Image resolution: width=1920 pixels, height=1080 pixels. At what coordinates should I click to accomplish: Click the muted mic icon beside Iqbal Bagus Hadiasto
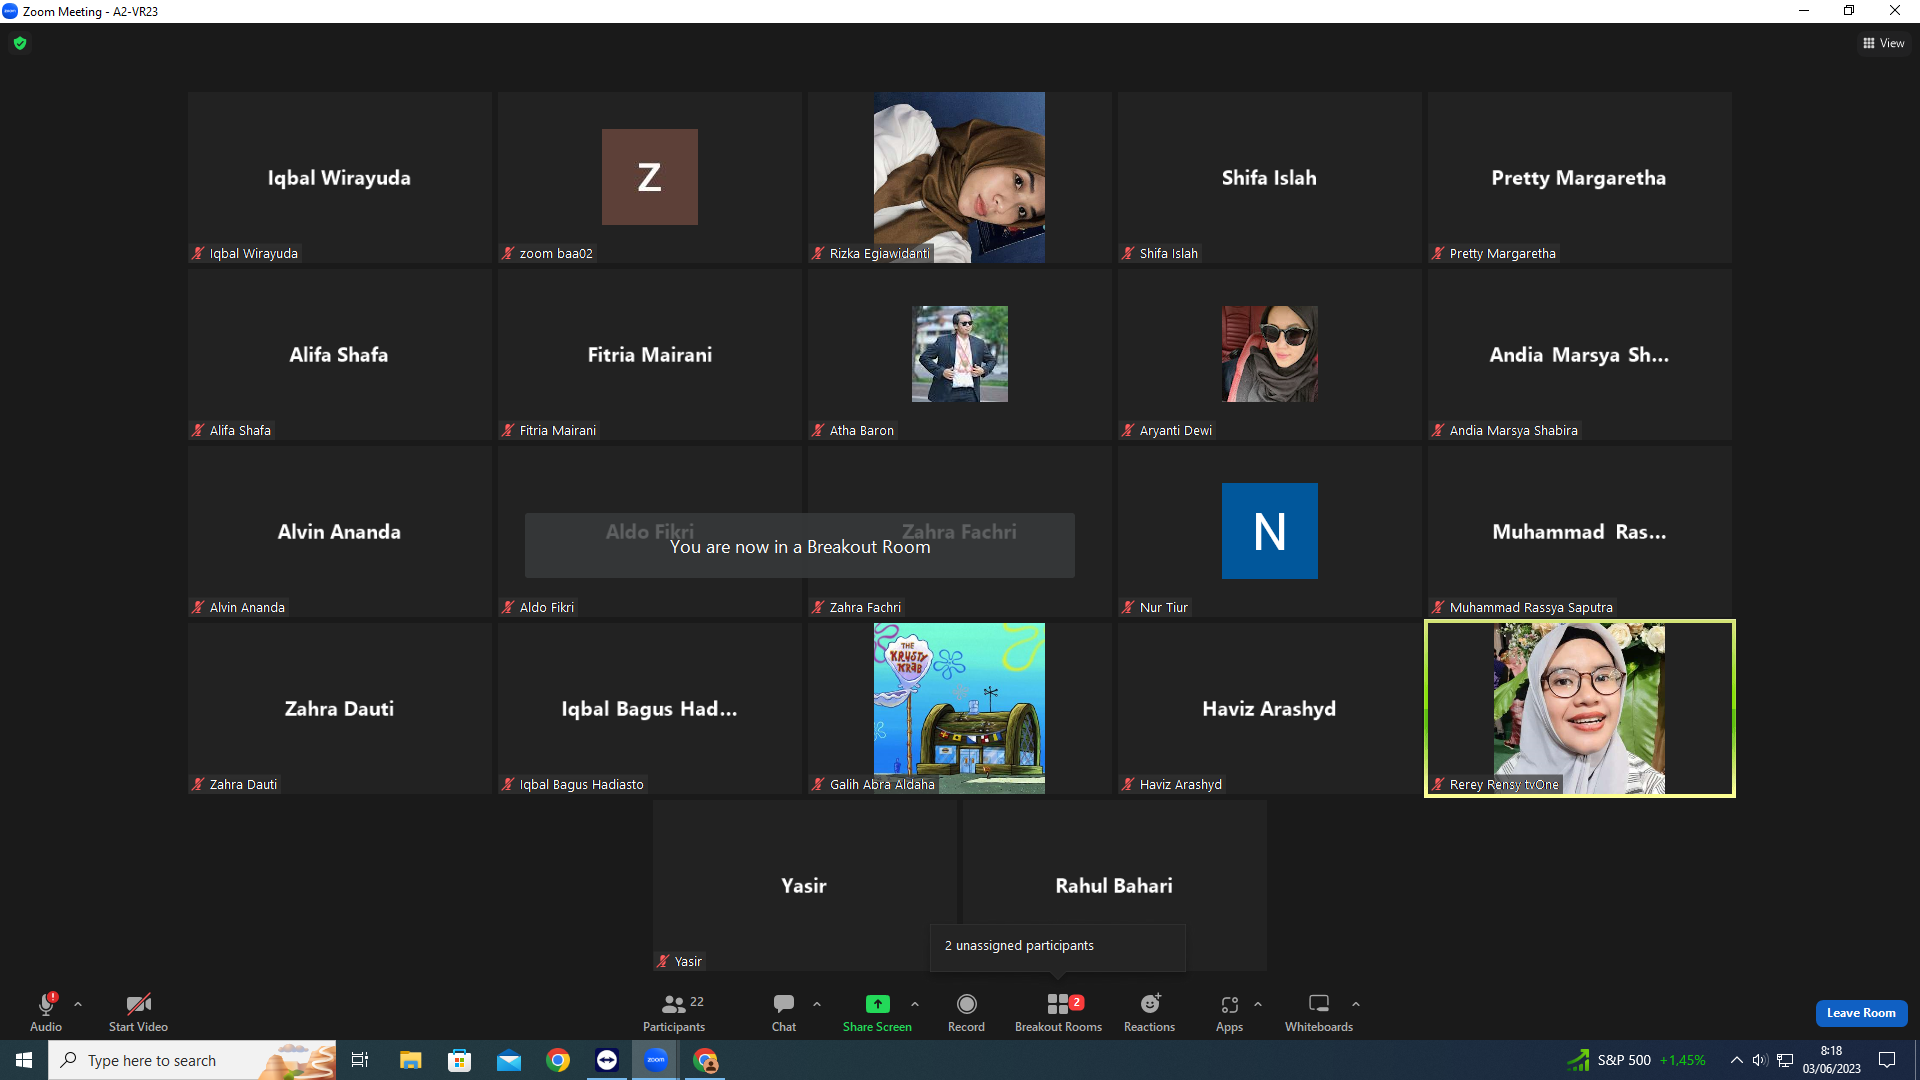pyautogui.click(x=509, y=784)
